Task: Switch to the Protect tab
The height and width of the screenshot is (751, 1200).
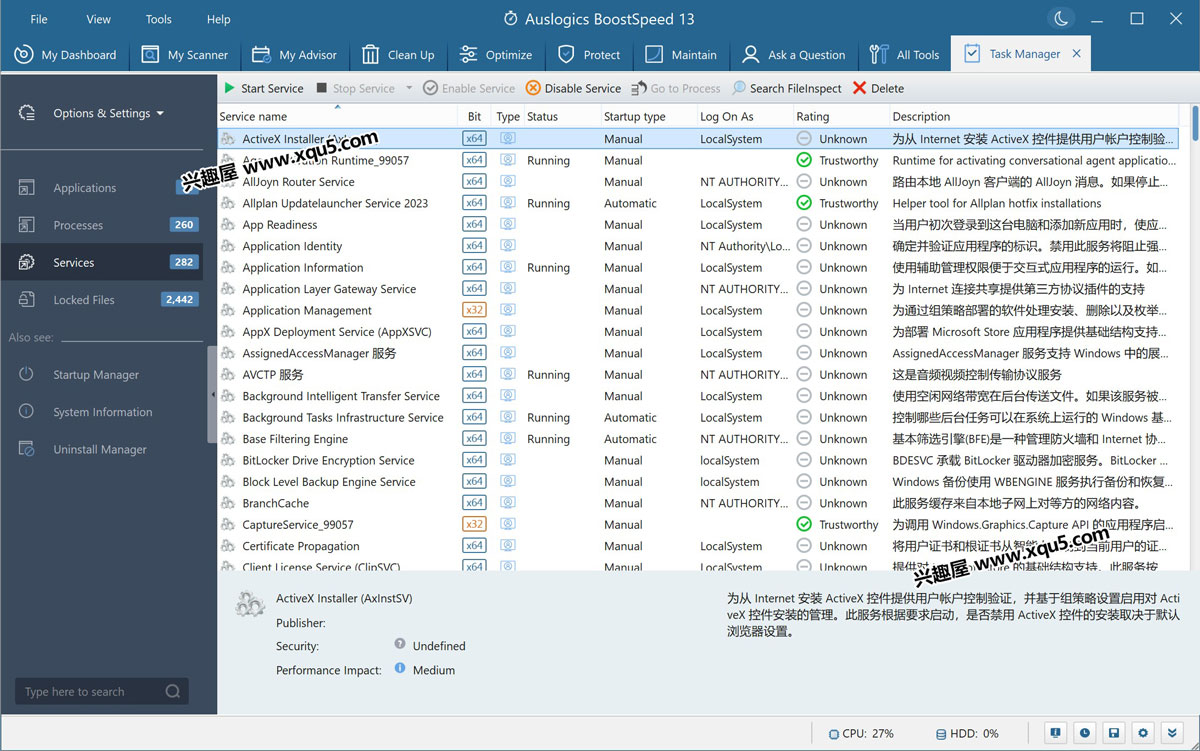Action: (x=589, y=54)
